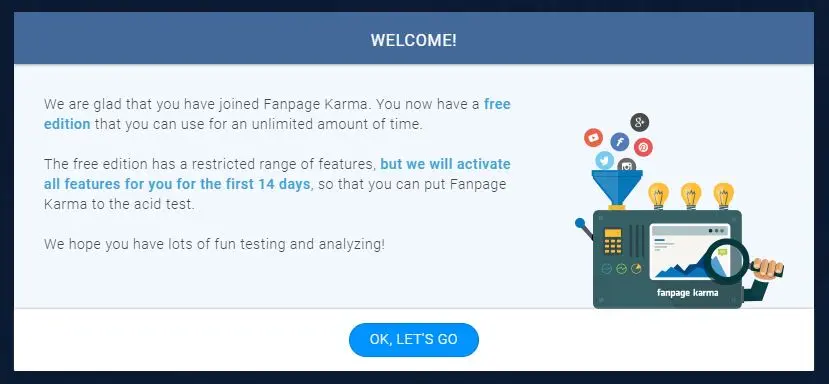829x384 pixels.
Task: Click the YouTube icon in the illustration
Action: (593, 138)
